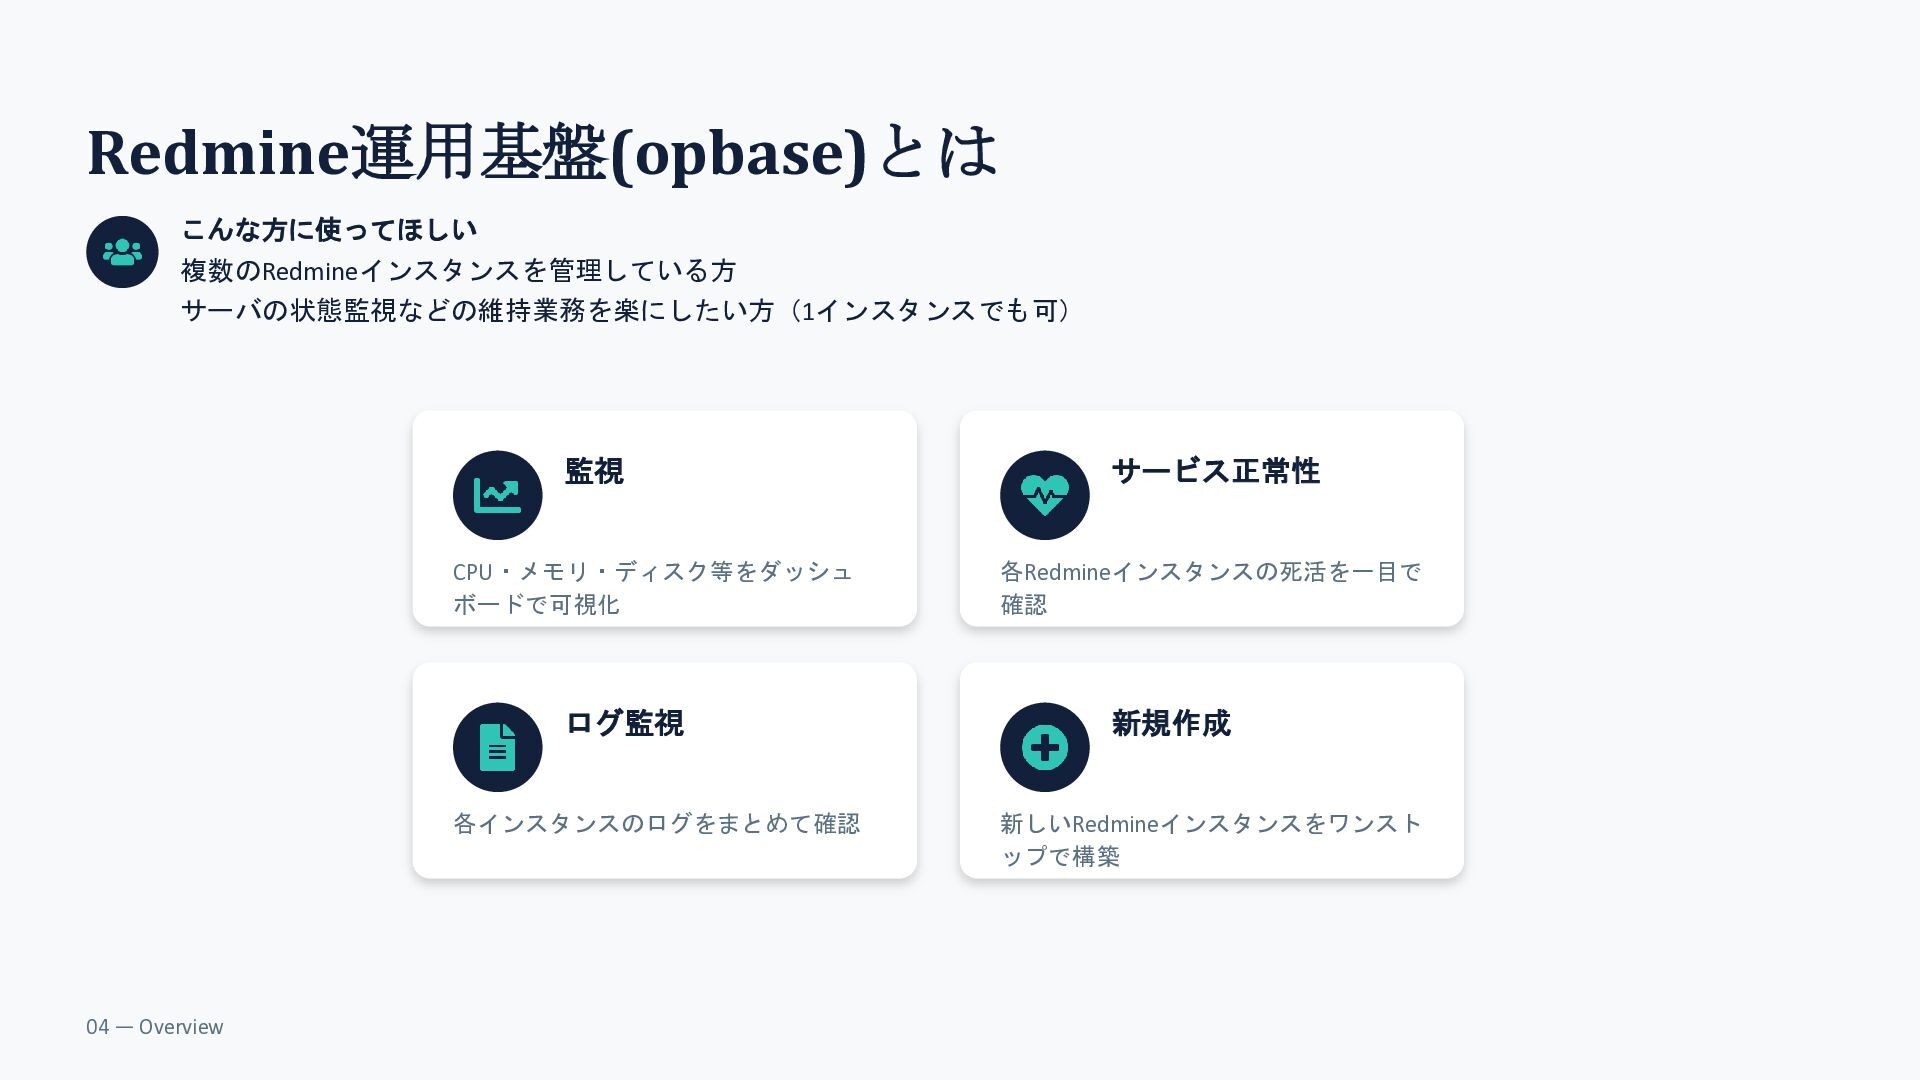
Task: Click the chart line icon for 監視
Action: pos(497,495)
